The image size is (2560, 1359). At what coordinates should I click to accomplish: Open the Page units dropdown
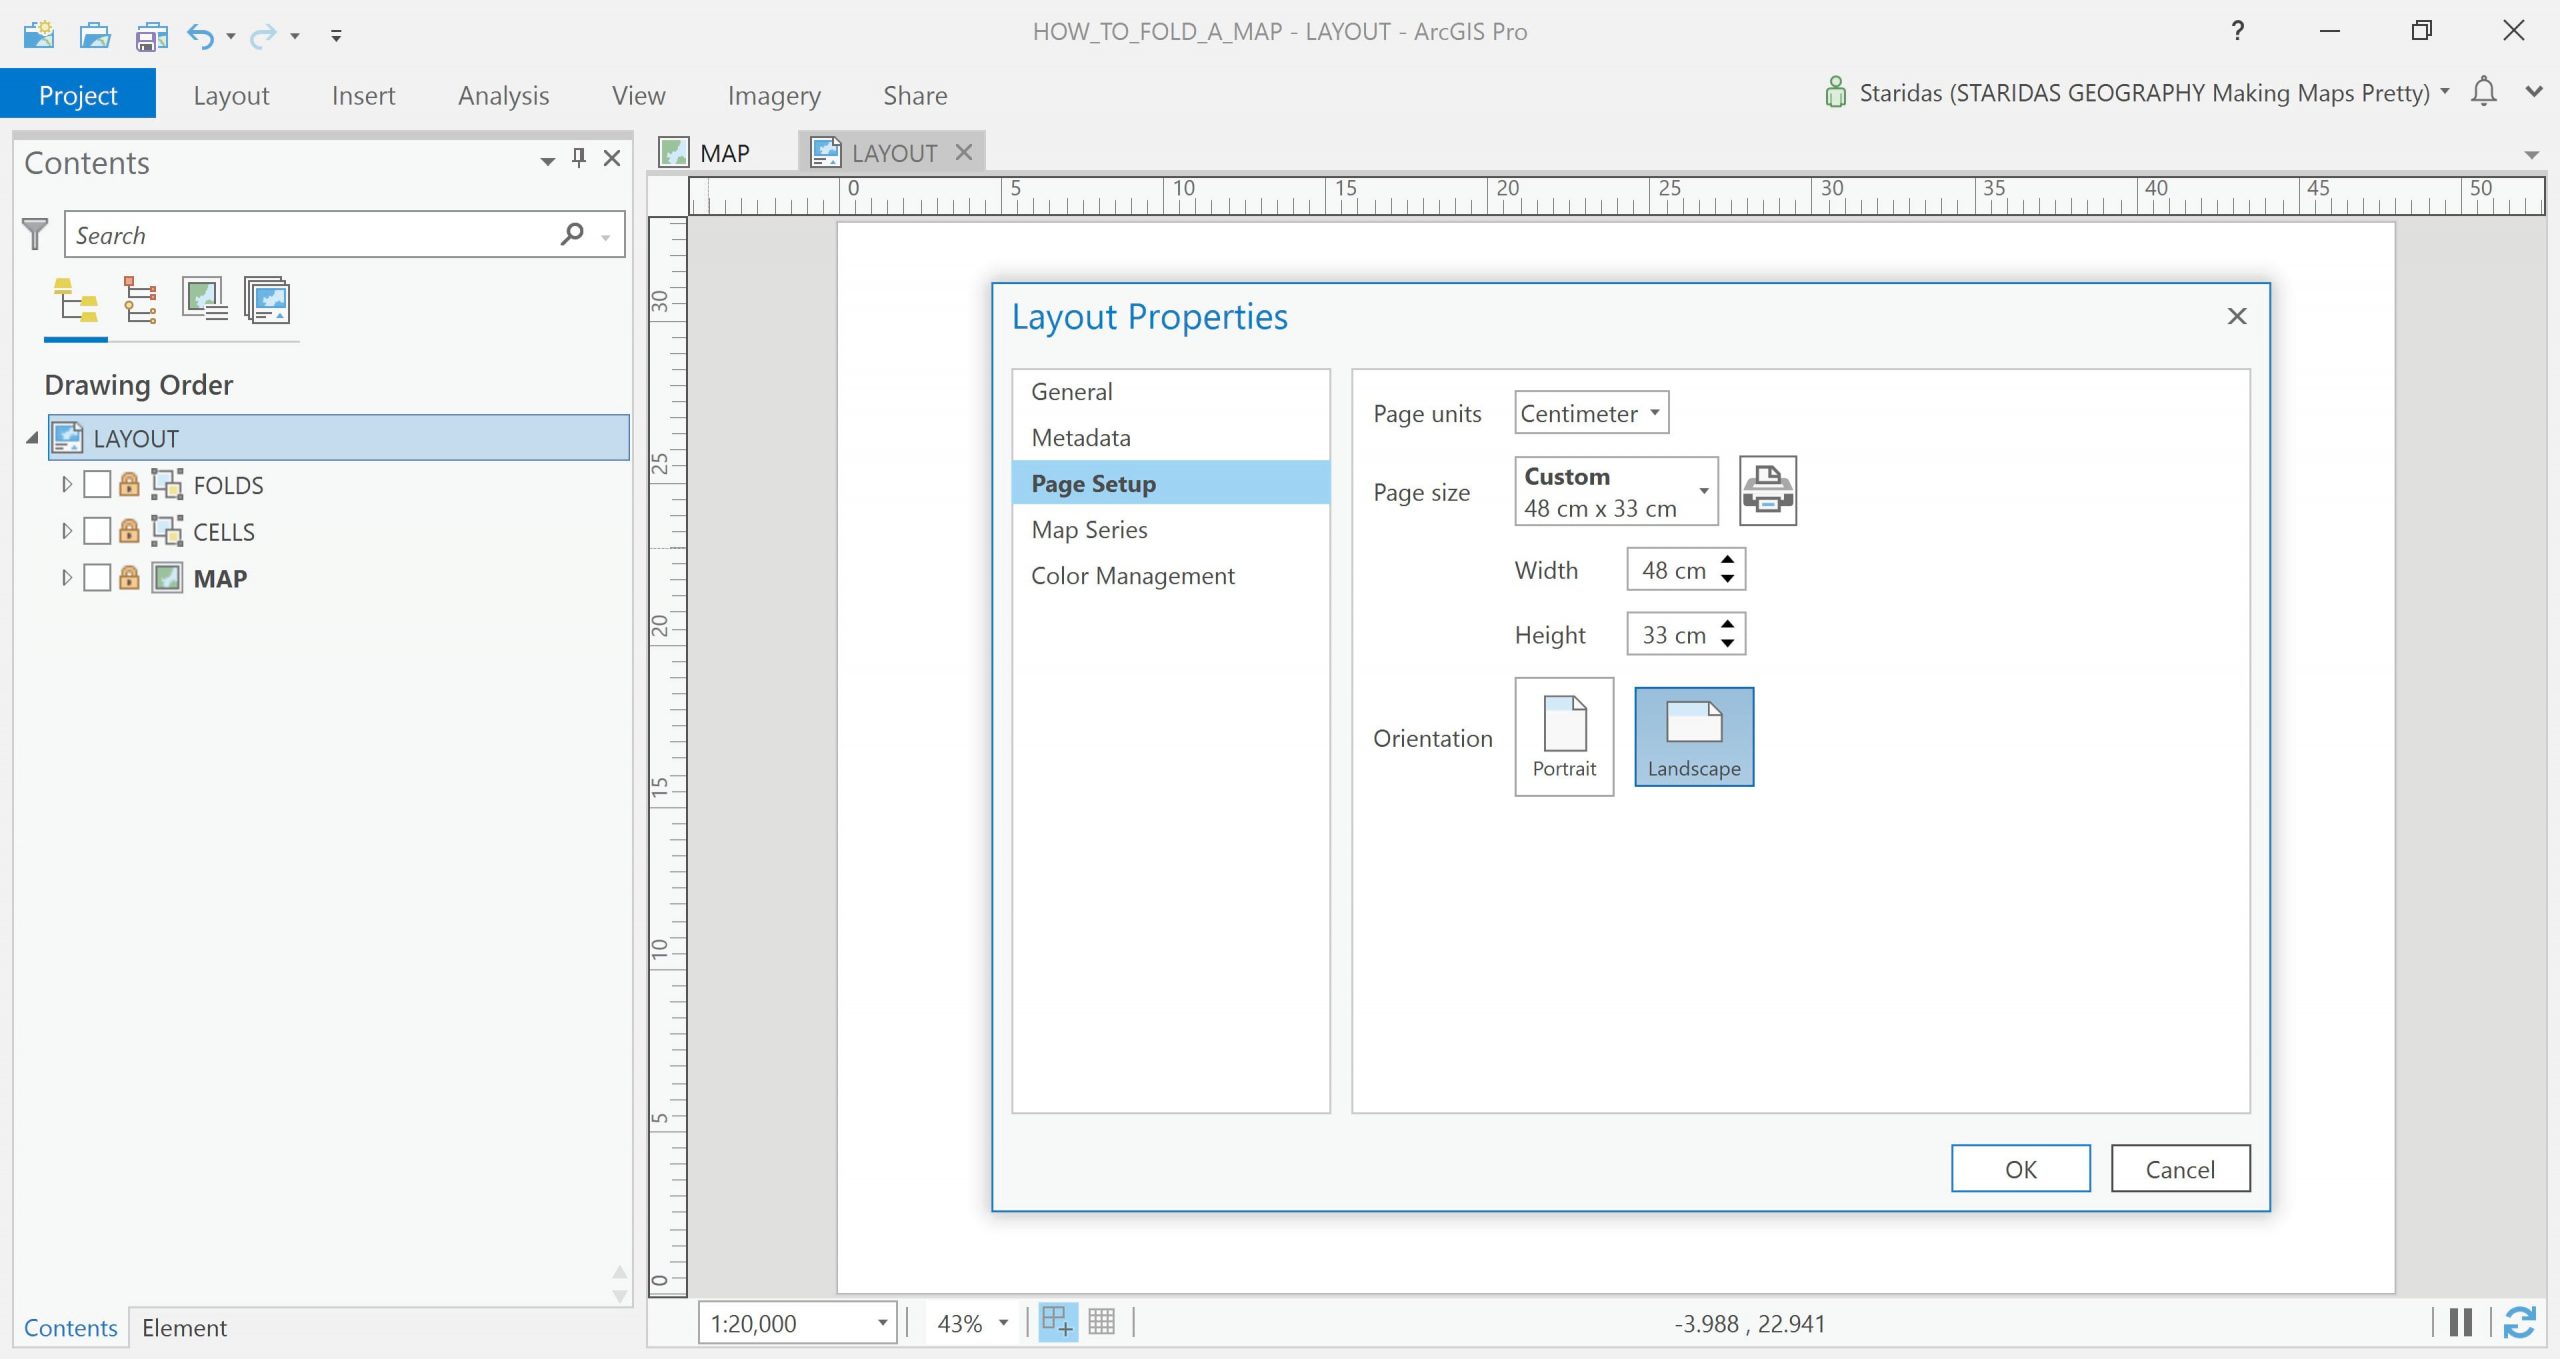point(1591,413)
